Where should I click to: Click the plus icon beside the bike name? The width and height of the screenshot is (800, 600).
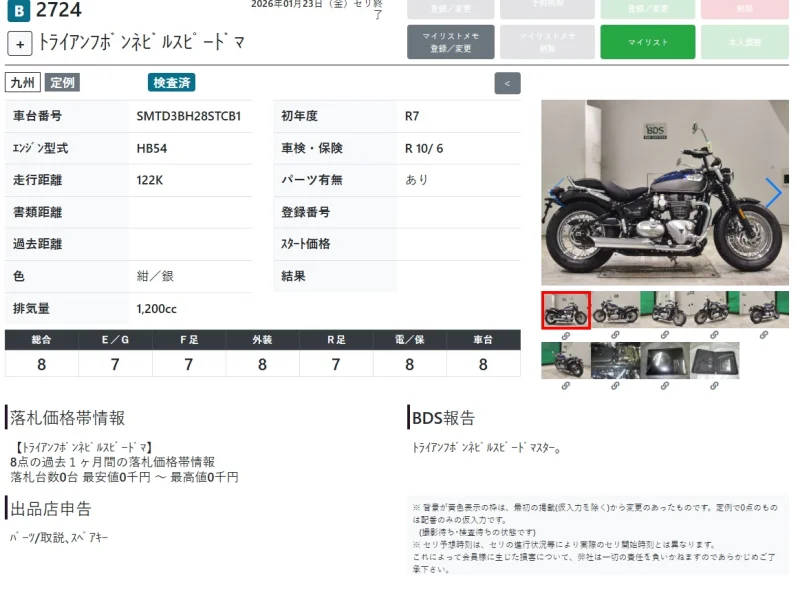click(x=20, y=44)
